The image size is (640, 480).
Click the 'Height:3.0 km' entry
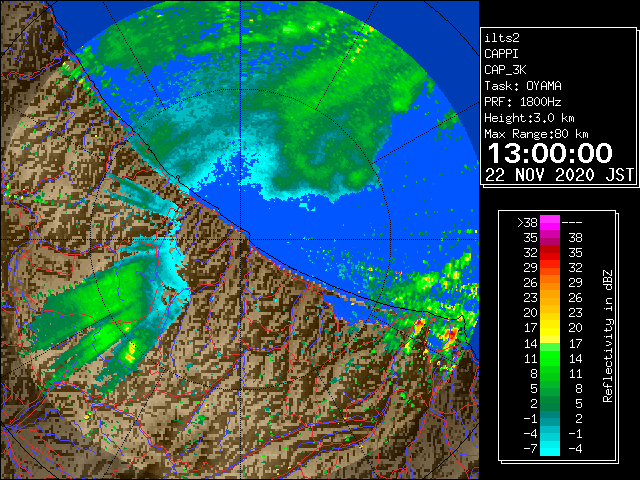[529, 118]
